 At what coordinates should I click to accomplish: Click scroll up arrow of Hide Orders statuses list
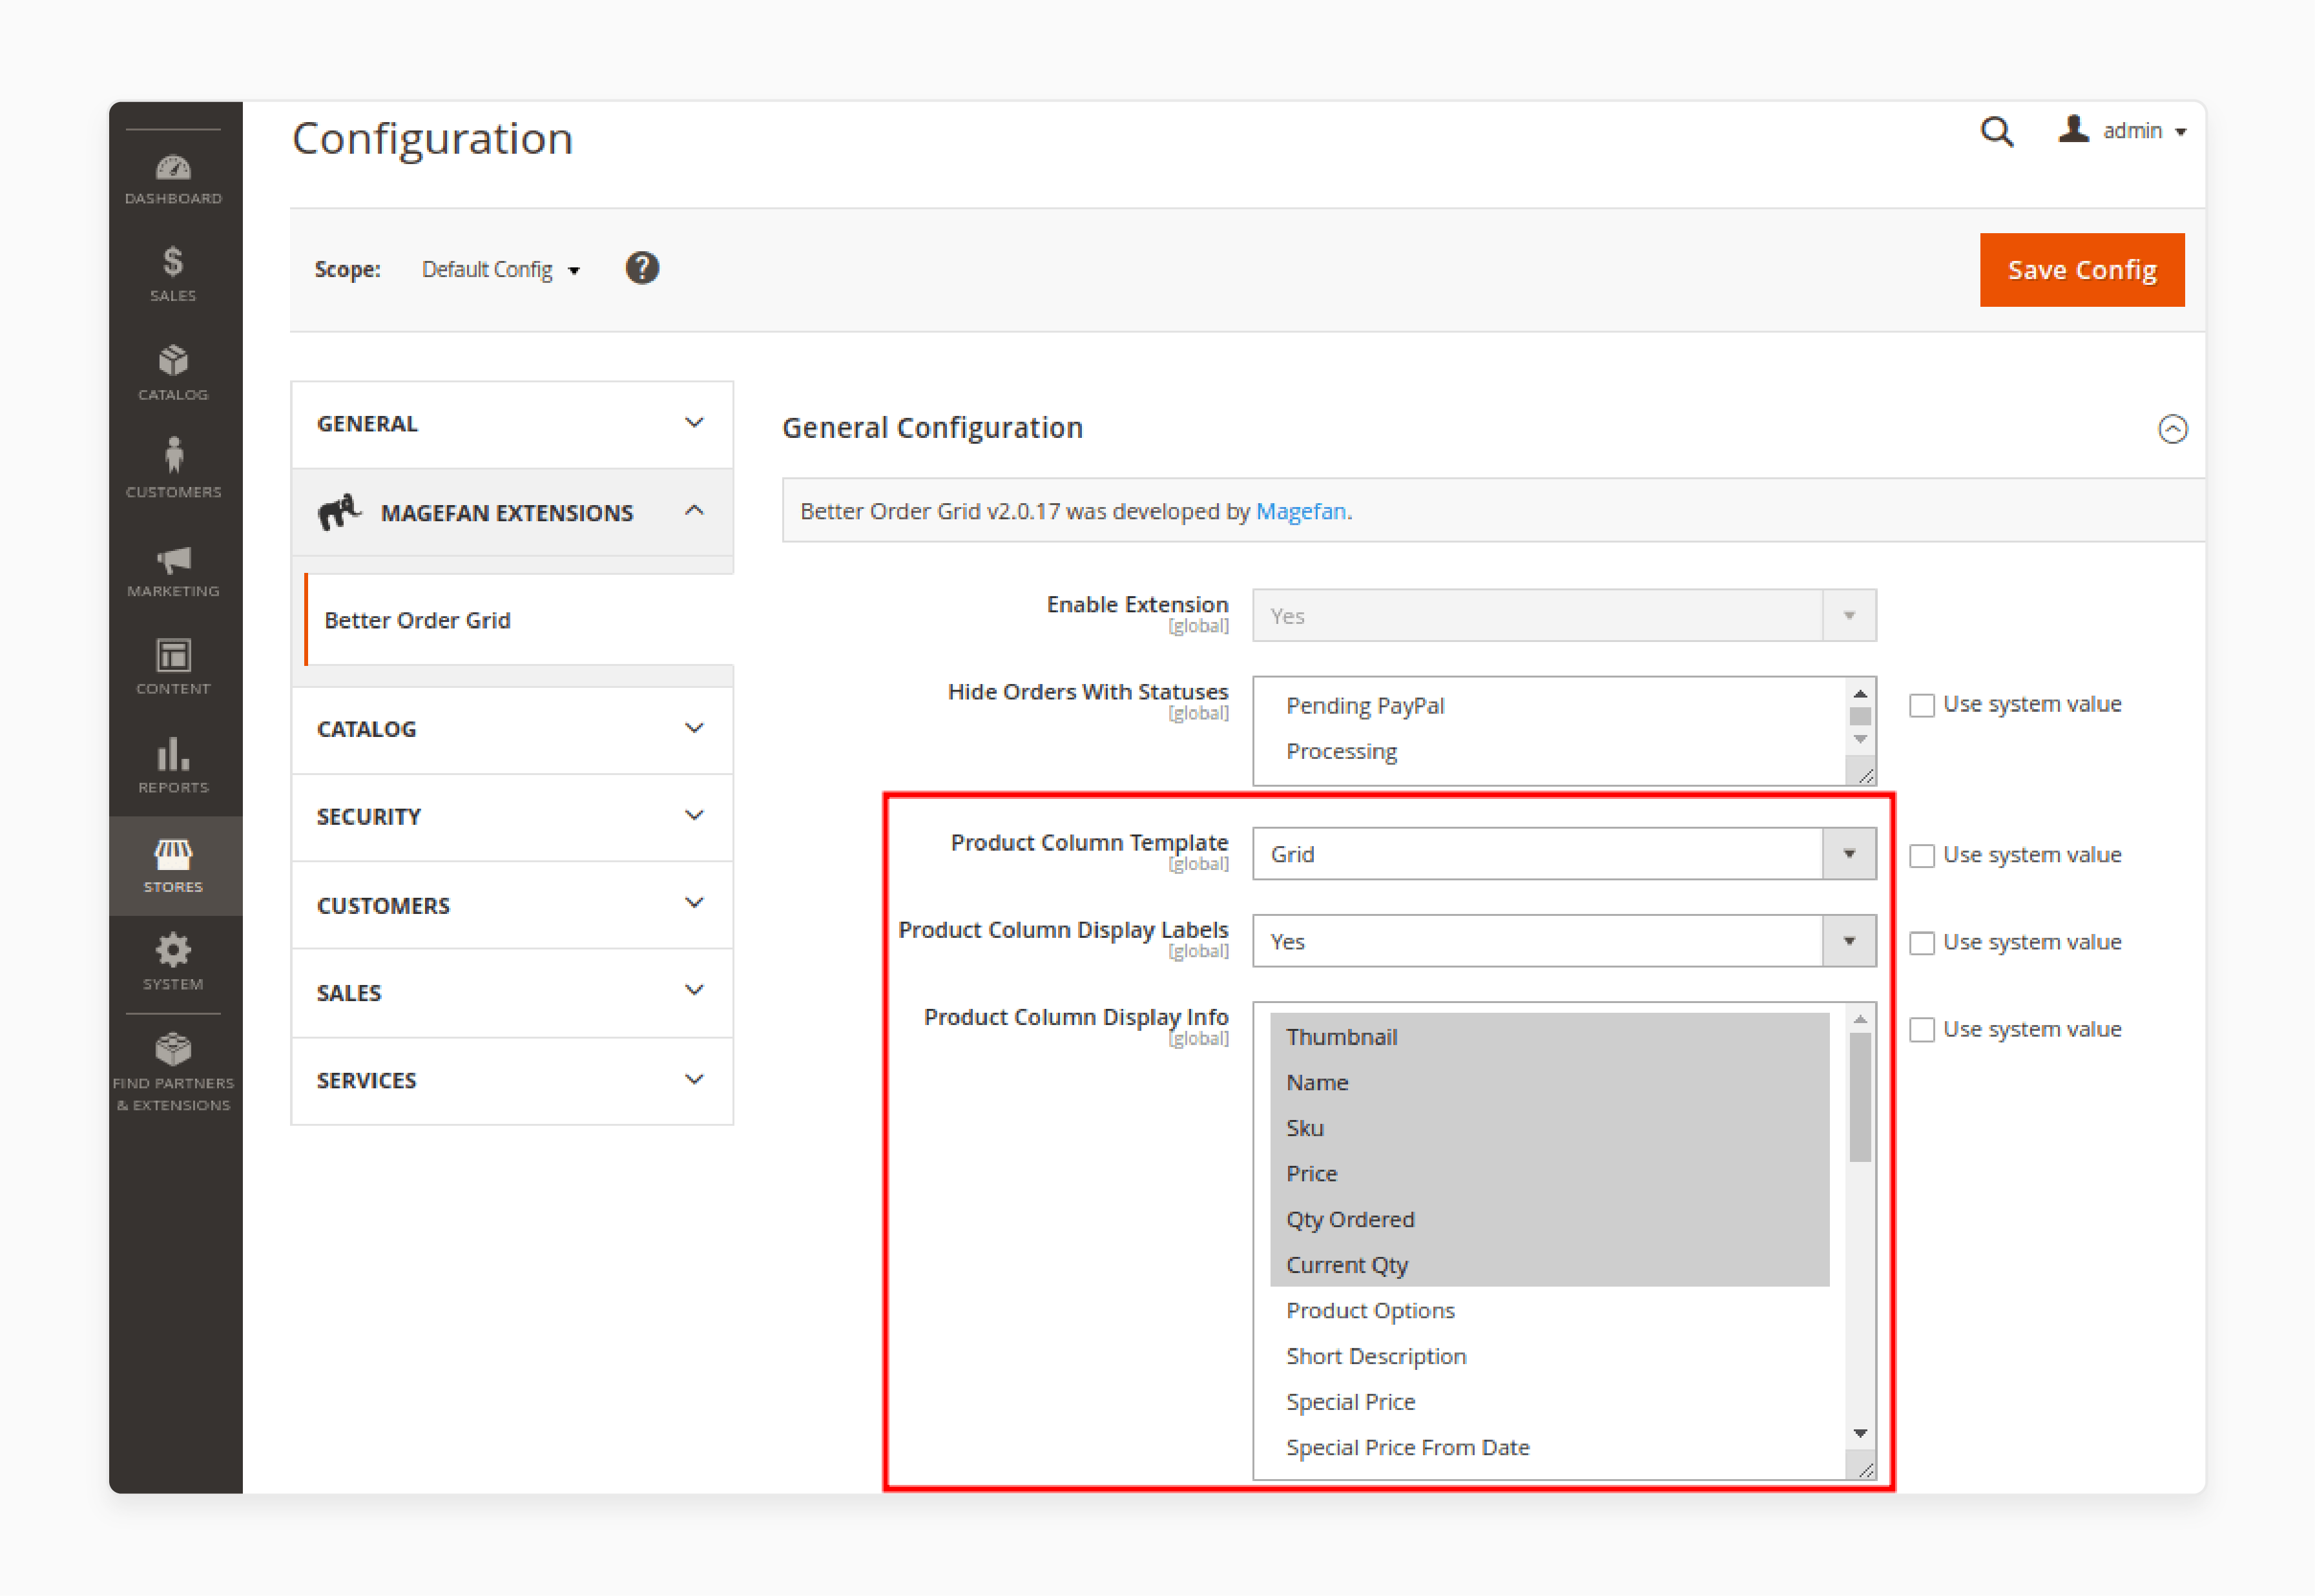1860,694
